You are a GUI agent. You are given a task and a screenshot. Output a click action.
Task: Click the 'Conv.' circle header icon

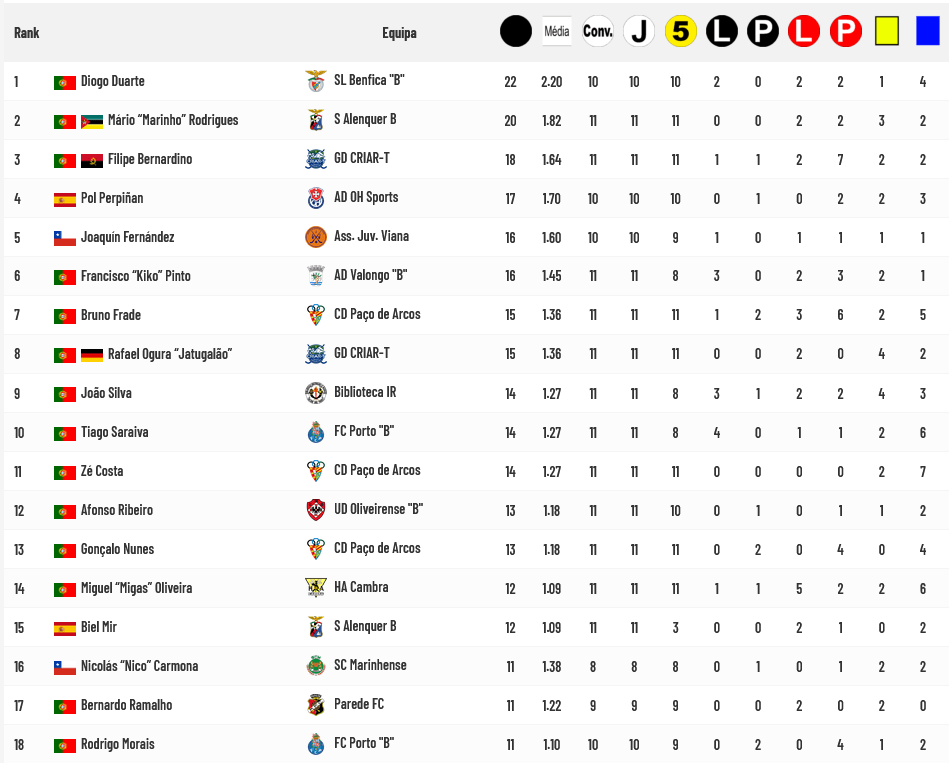point(597,32)
